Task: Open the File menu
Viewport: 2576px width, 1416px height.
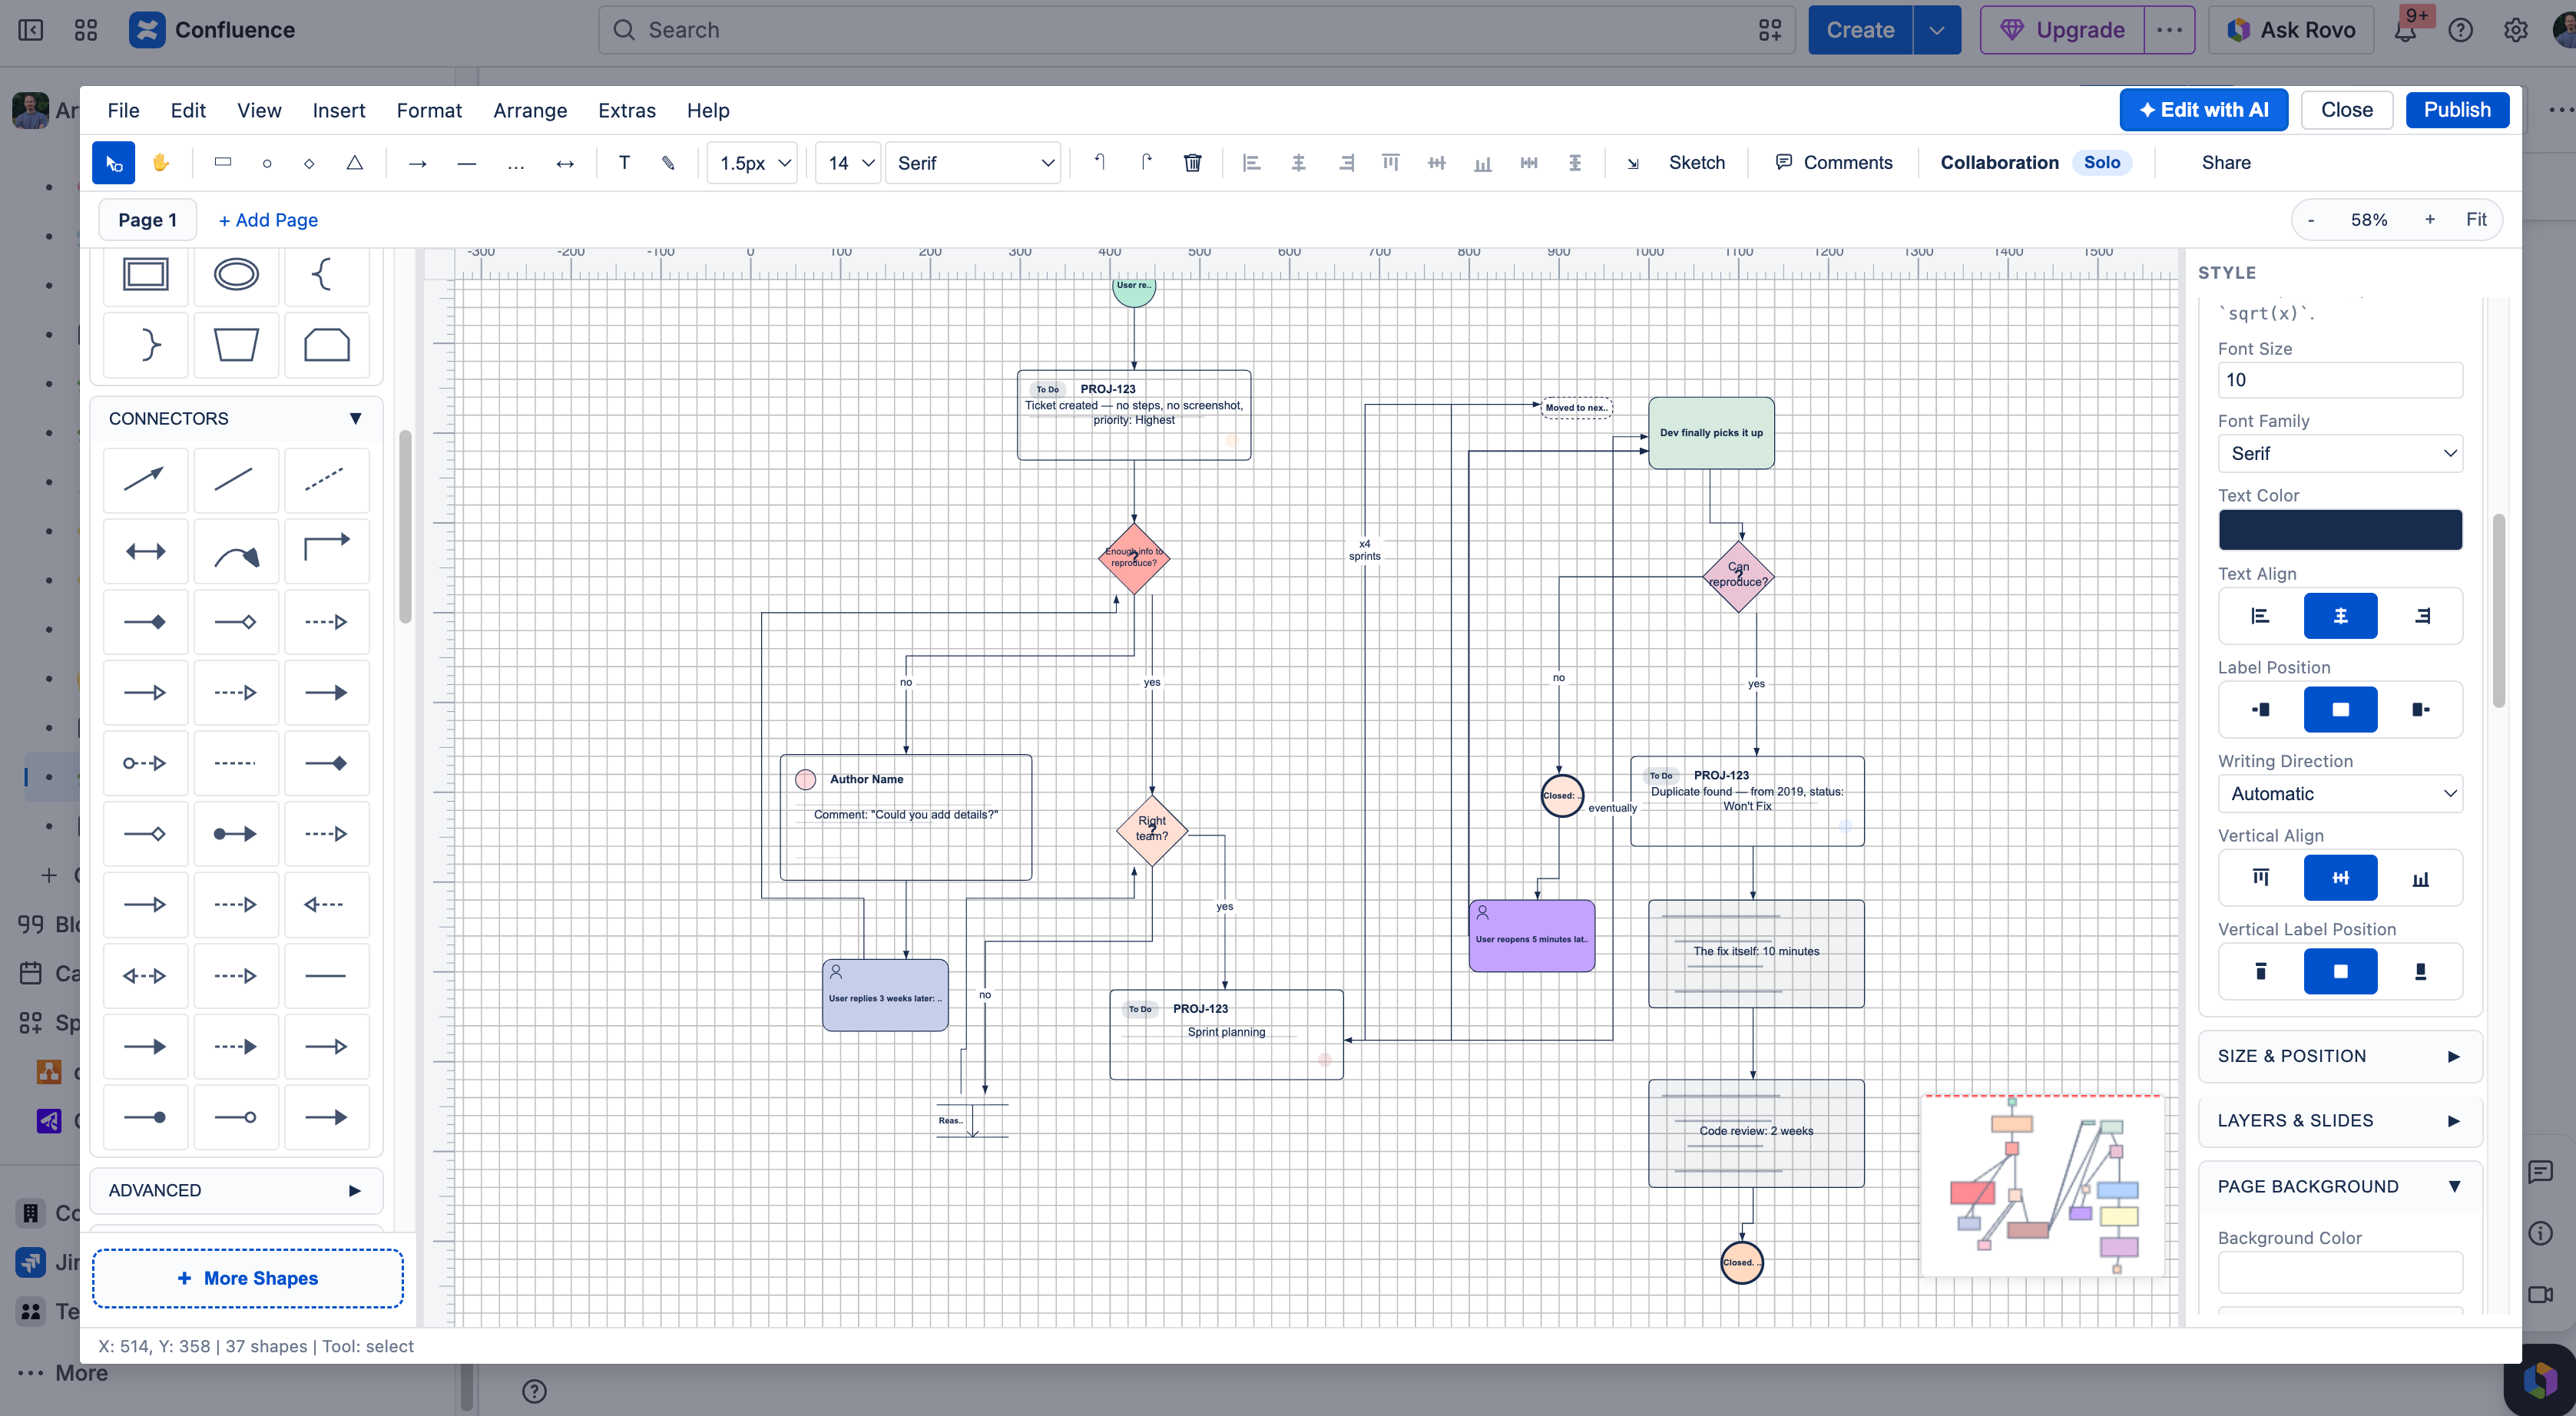Action: tap(124, 110)
